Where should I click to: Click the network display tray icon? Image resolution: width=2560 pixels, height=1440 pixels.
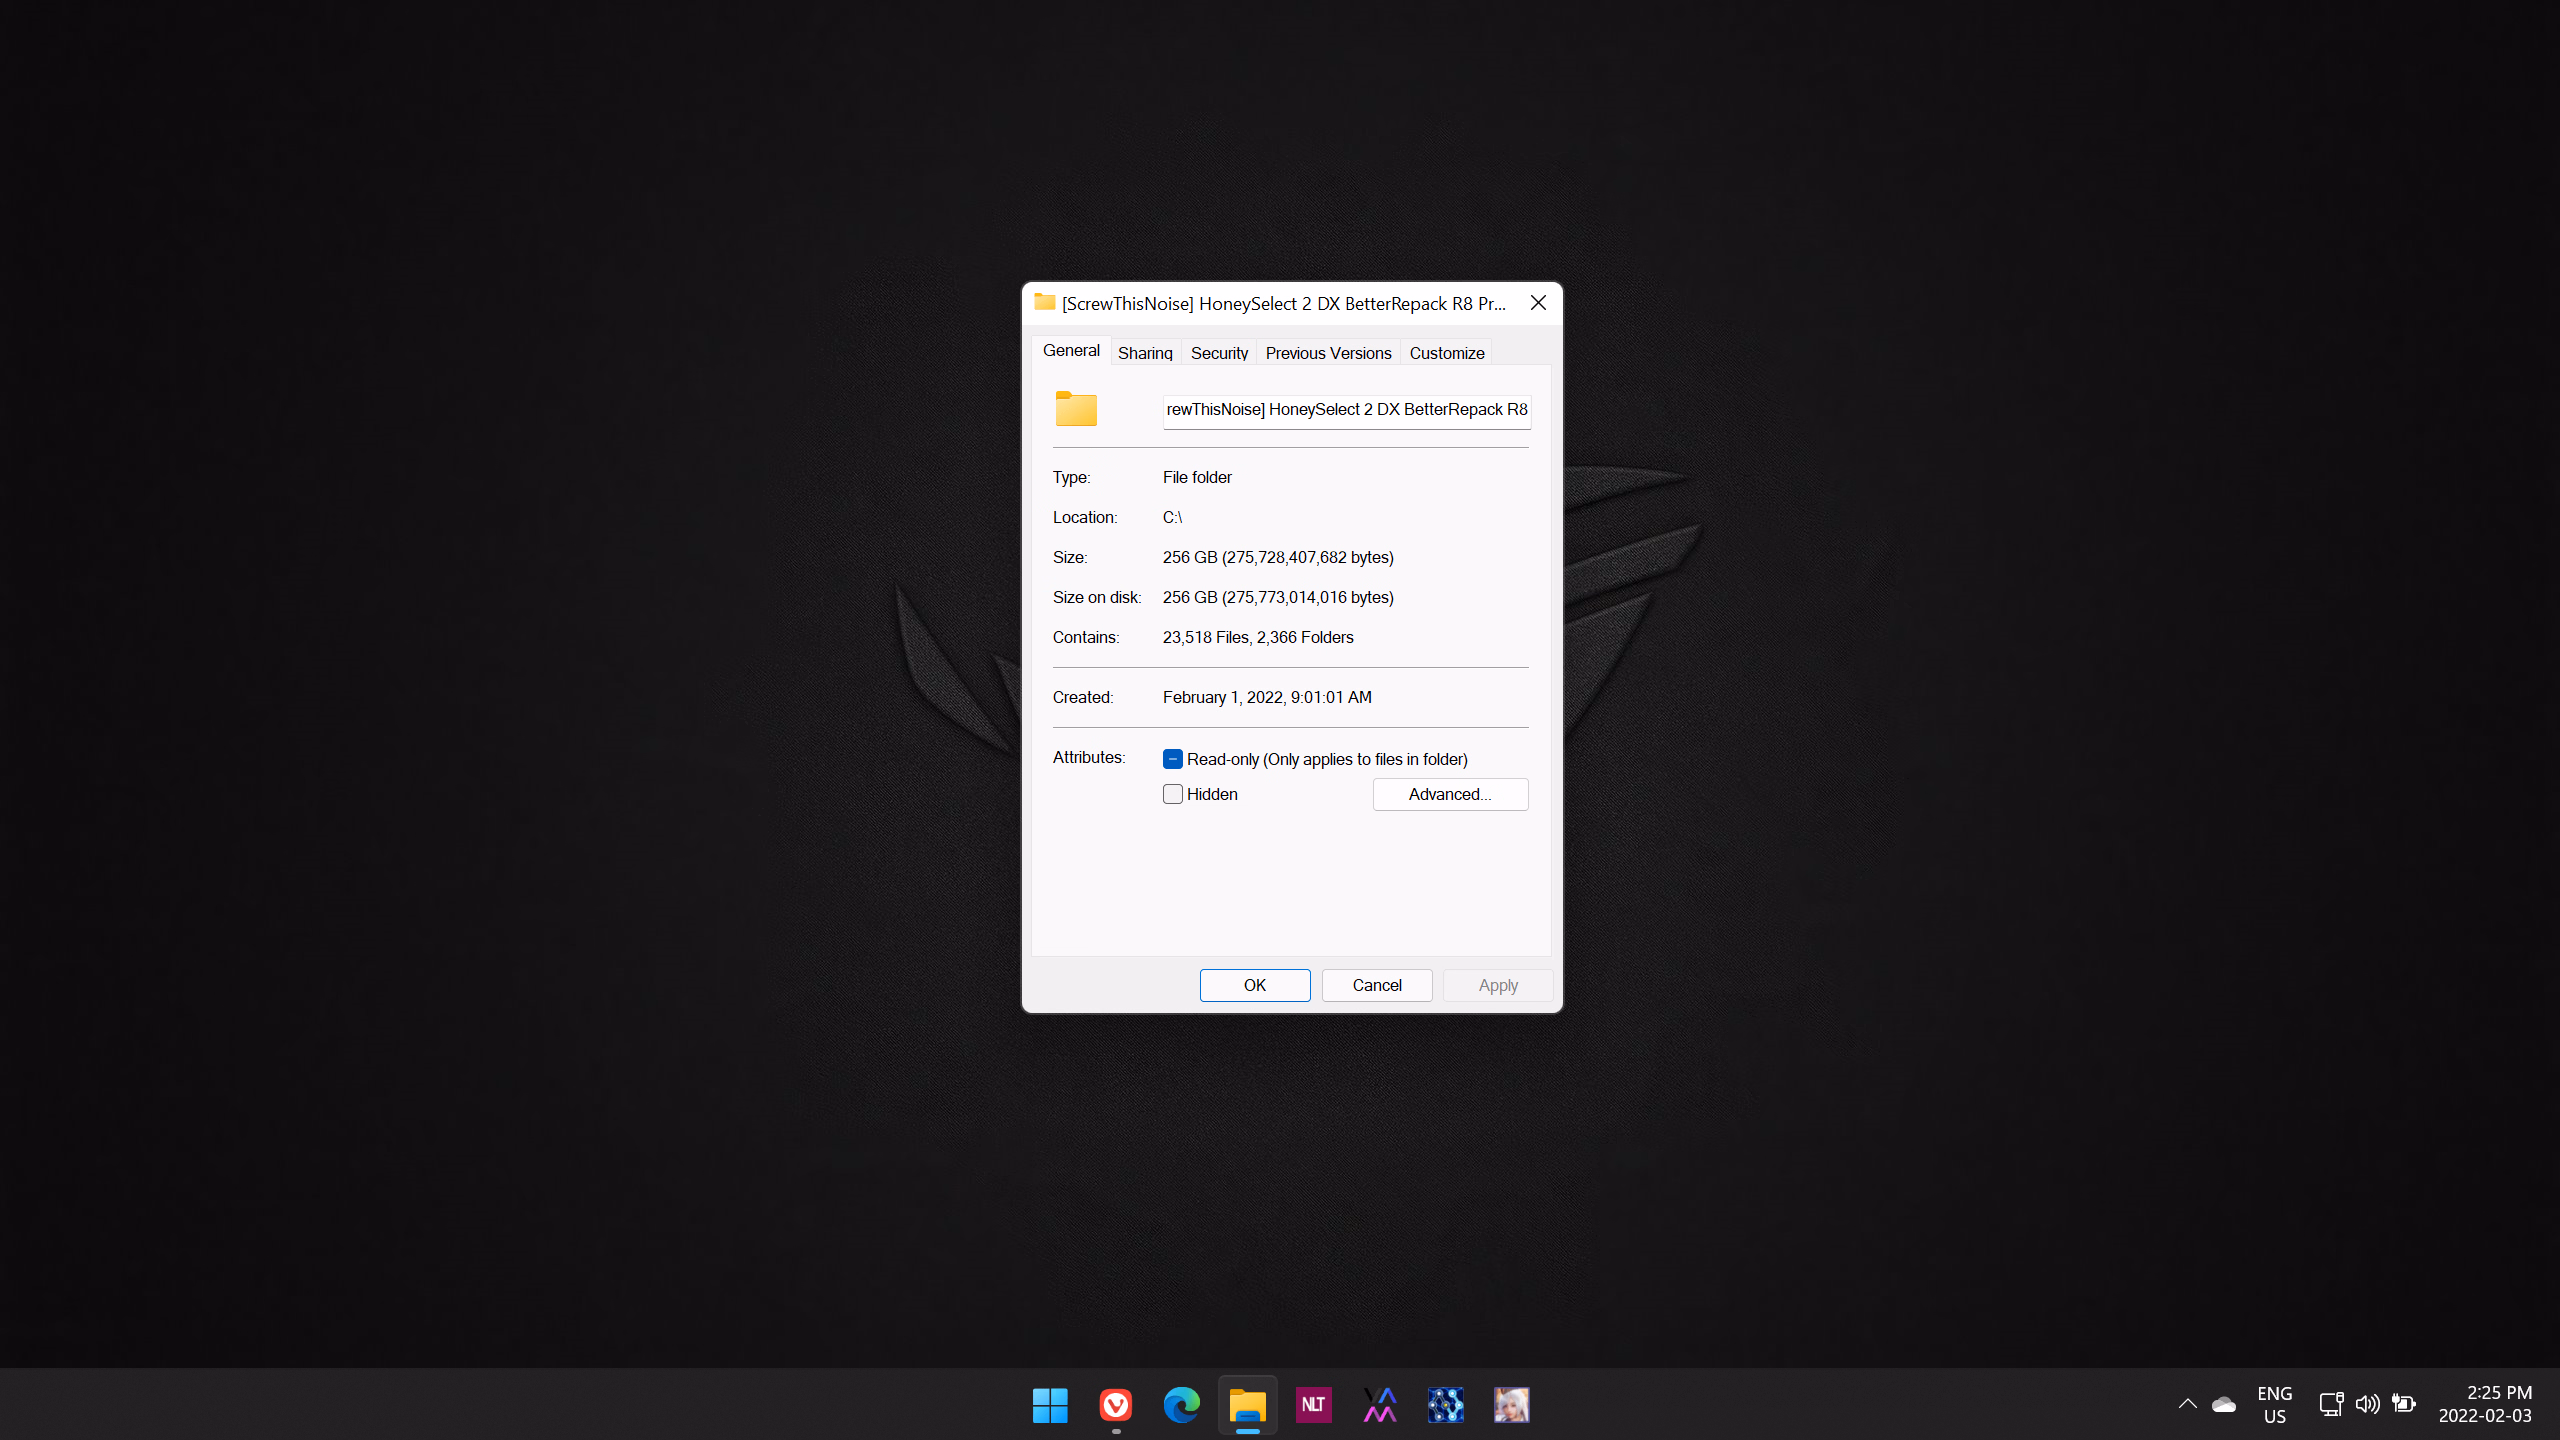click(x=2331, y=1405)
